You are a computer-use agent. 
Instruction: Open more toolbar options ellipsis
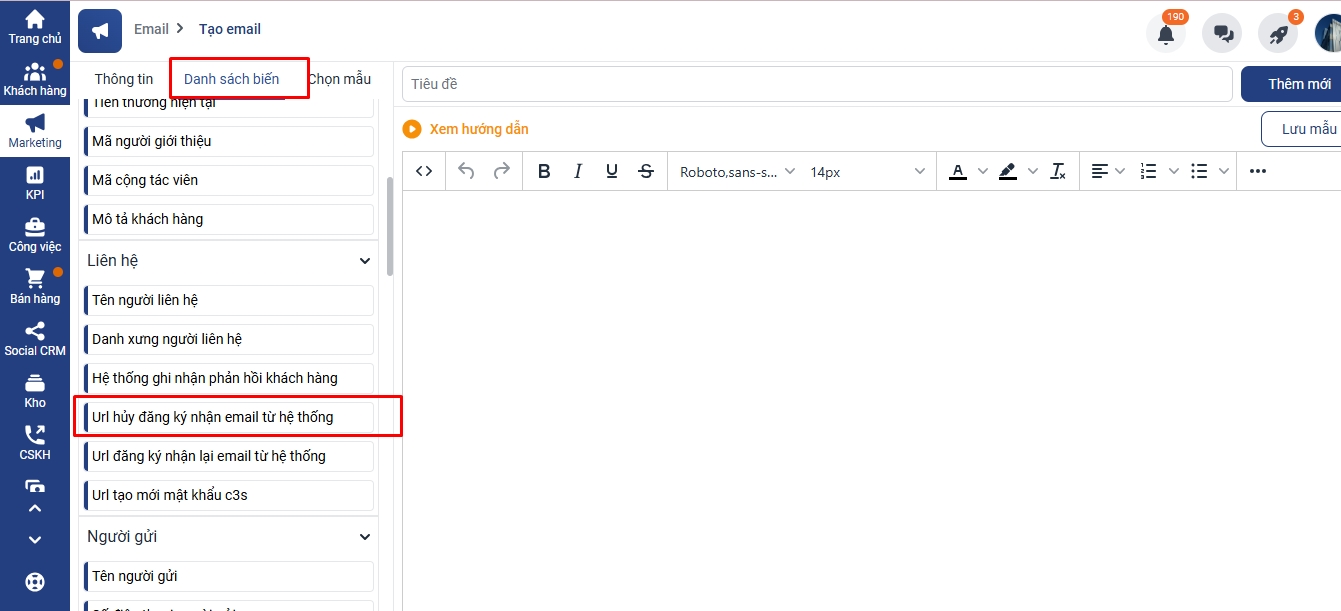point(1258,171)
